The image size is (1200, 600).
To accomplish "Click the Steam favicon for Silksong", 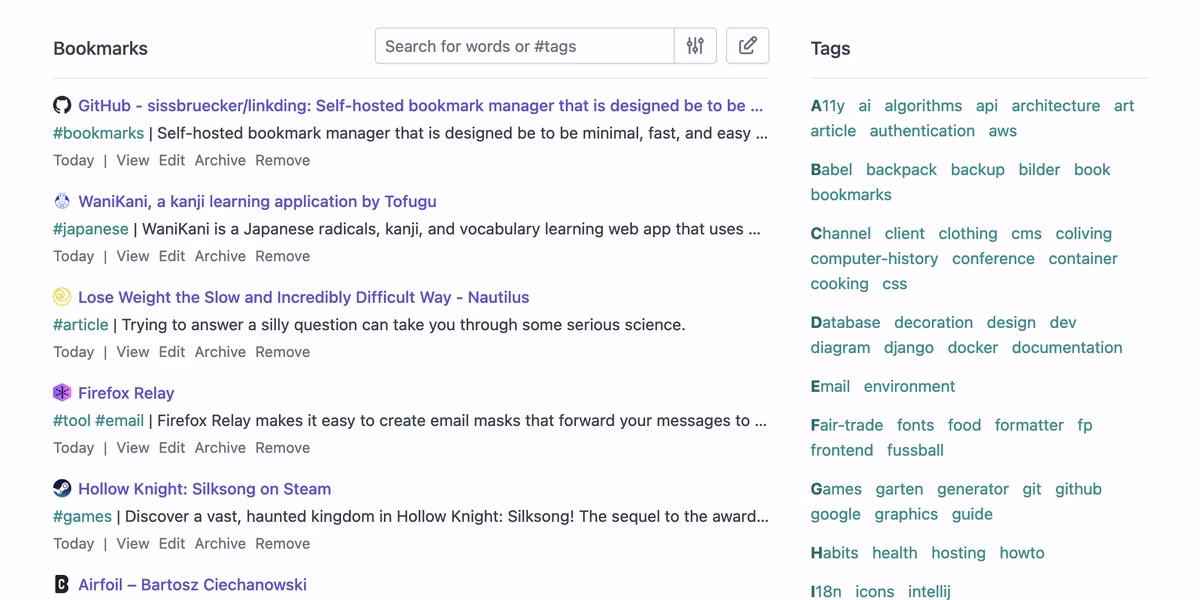I will (62, 489).
